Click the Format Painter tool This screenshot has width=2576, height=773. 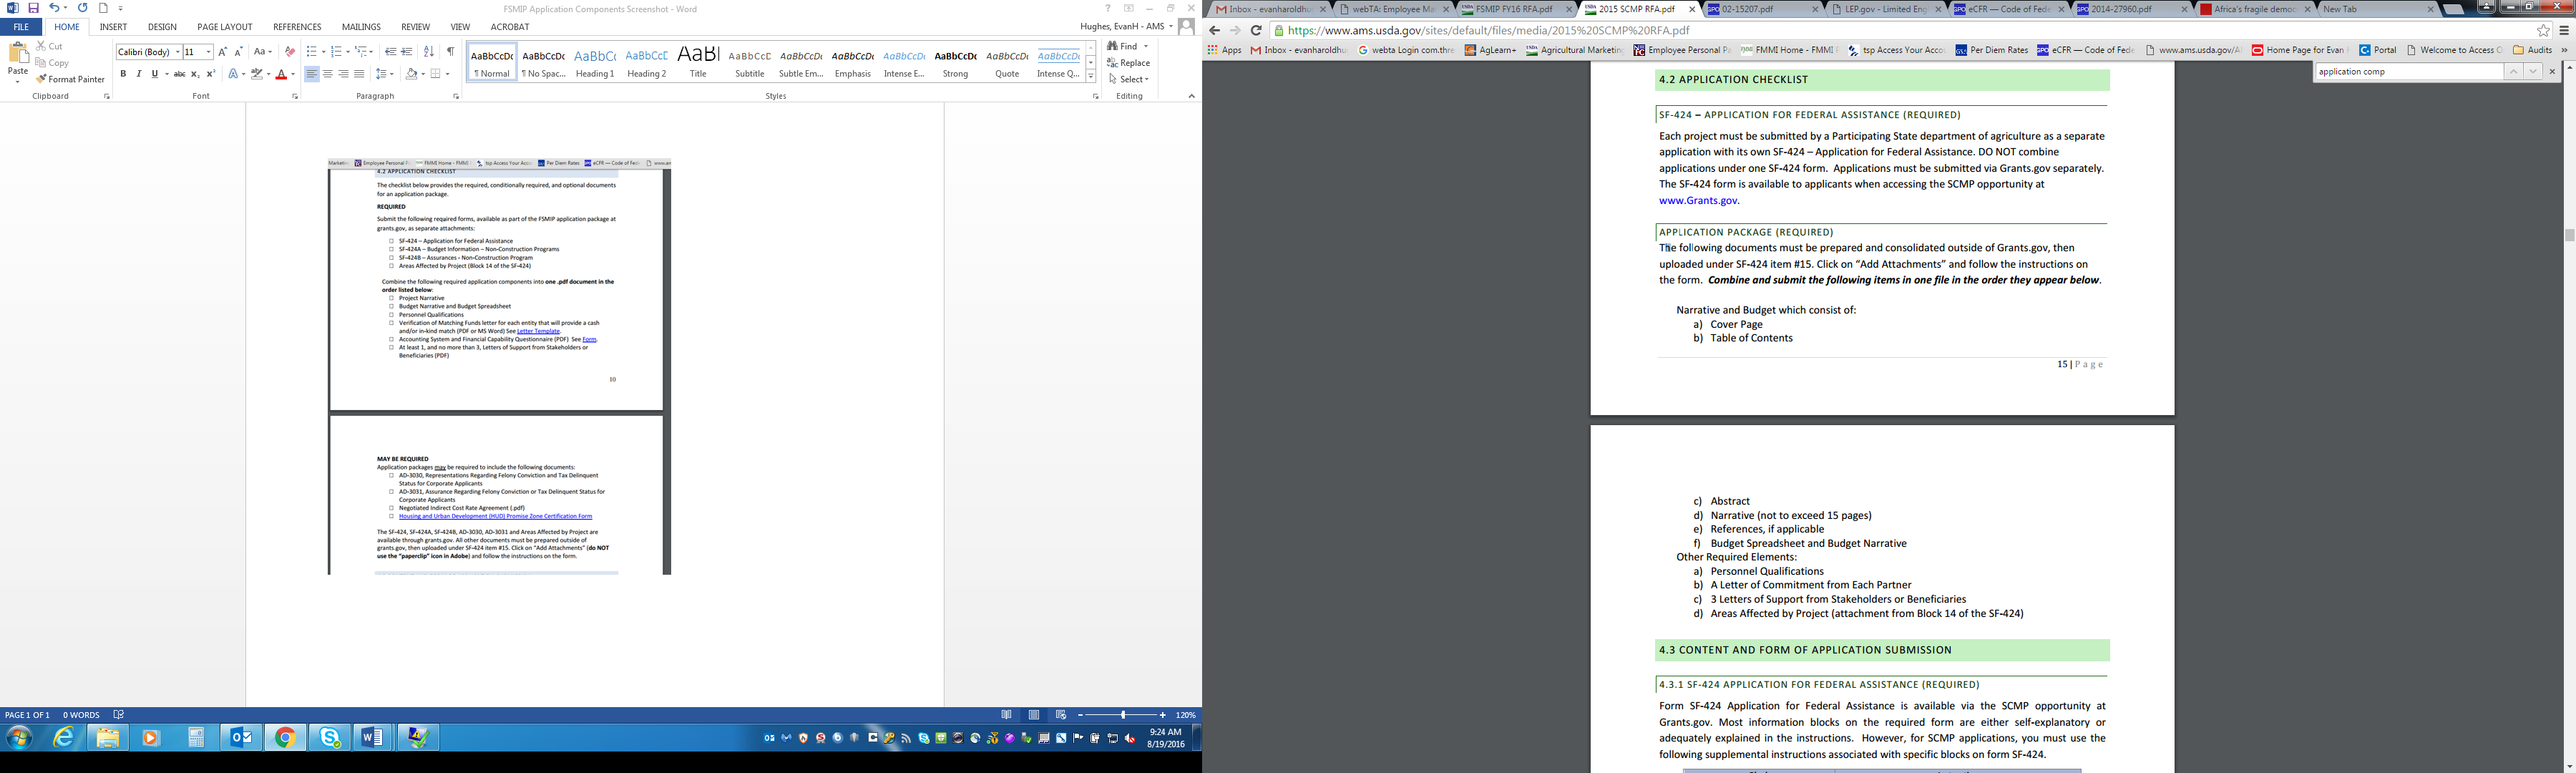(x=70, y=79)
